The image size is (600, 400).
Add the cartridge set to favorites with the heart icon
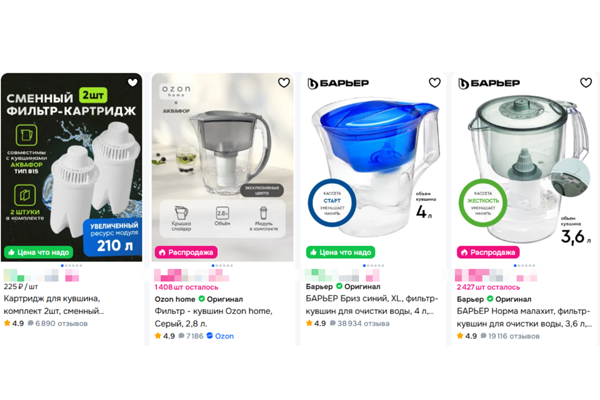point(132,82)
